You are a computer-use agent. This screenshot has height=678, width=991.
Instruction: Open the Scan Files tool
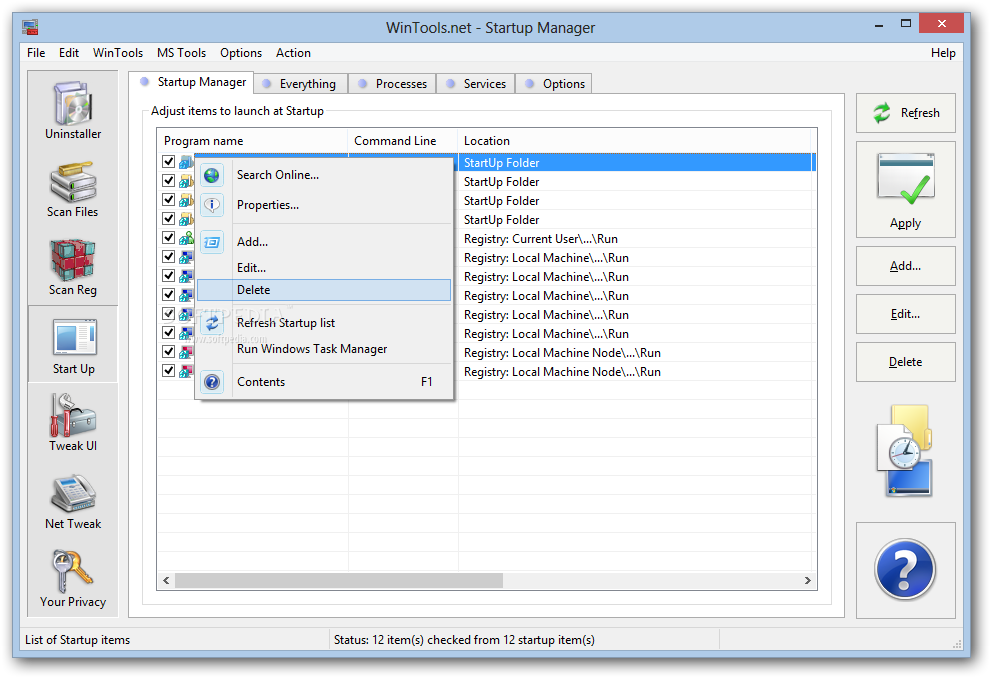point(73,189)
